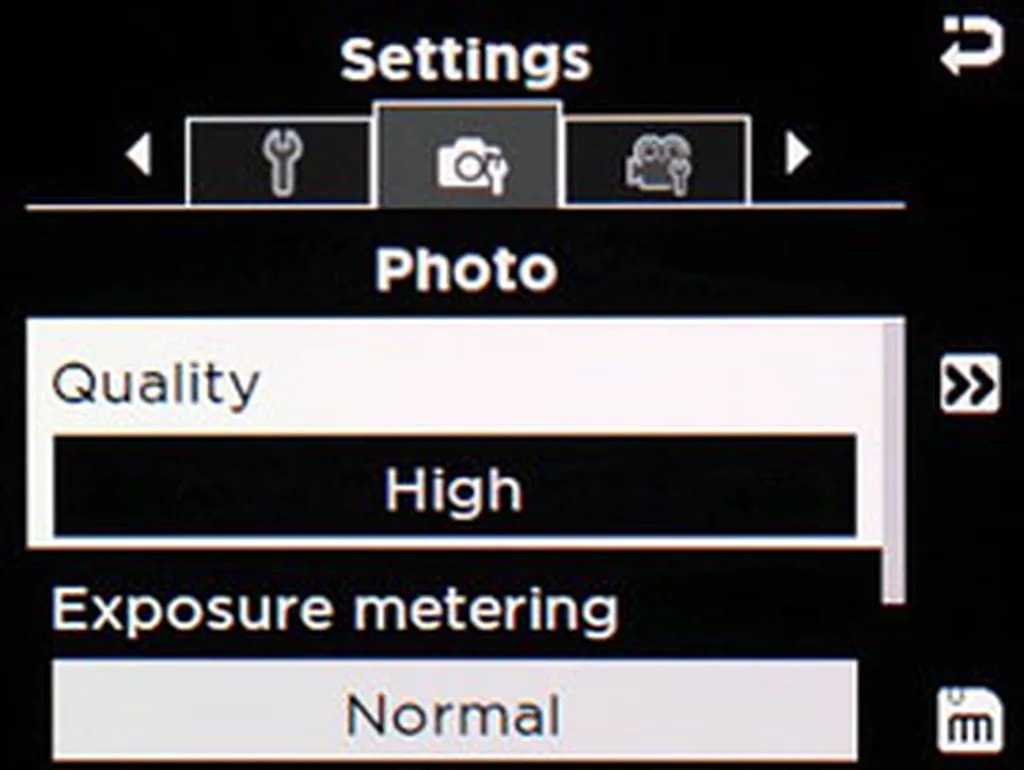Screen dimensions: 1024x770
Task: Click the Photo section heading
Action: pos(466,269)
